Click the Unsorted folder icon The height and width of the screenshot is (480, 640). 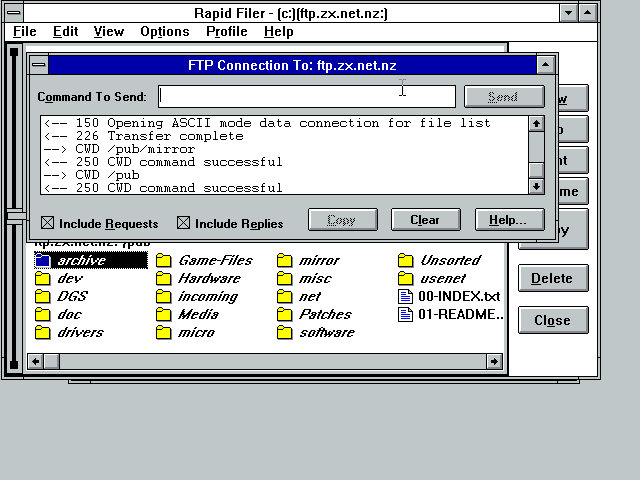(x=405, y=261)
